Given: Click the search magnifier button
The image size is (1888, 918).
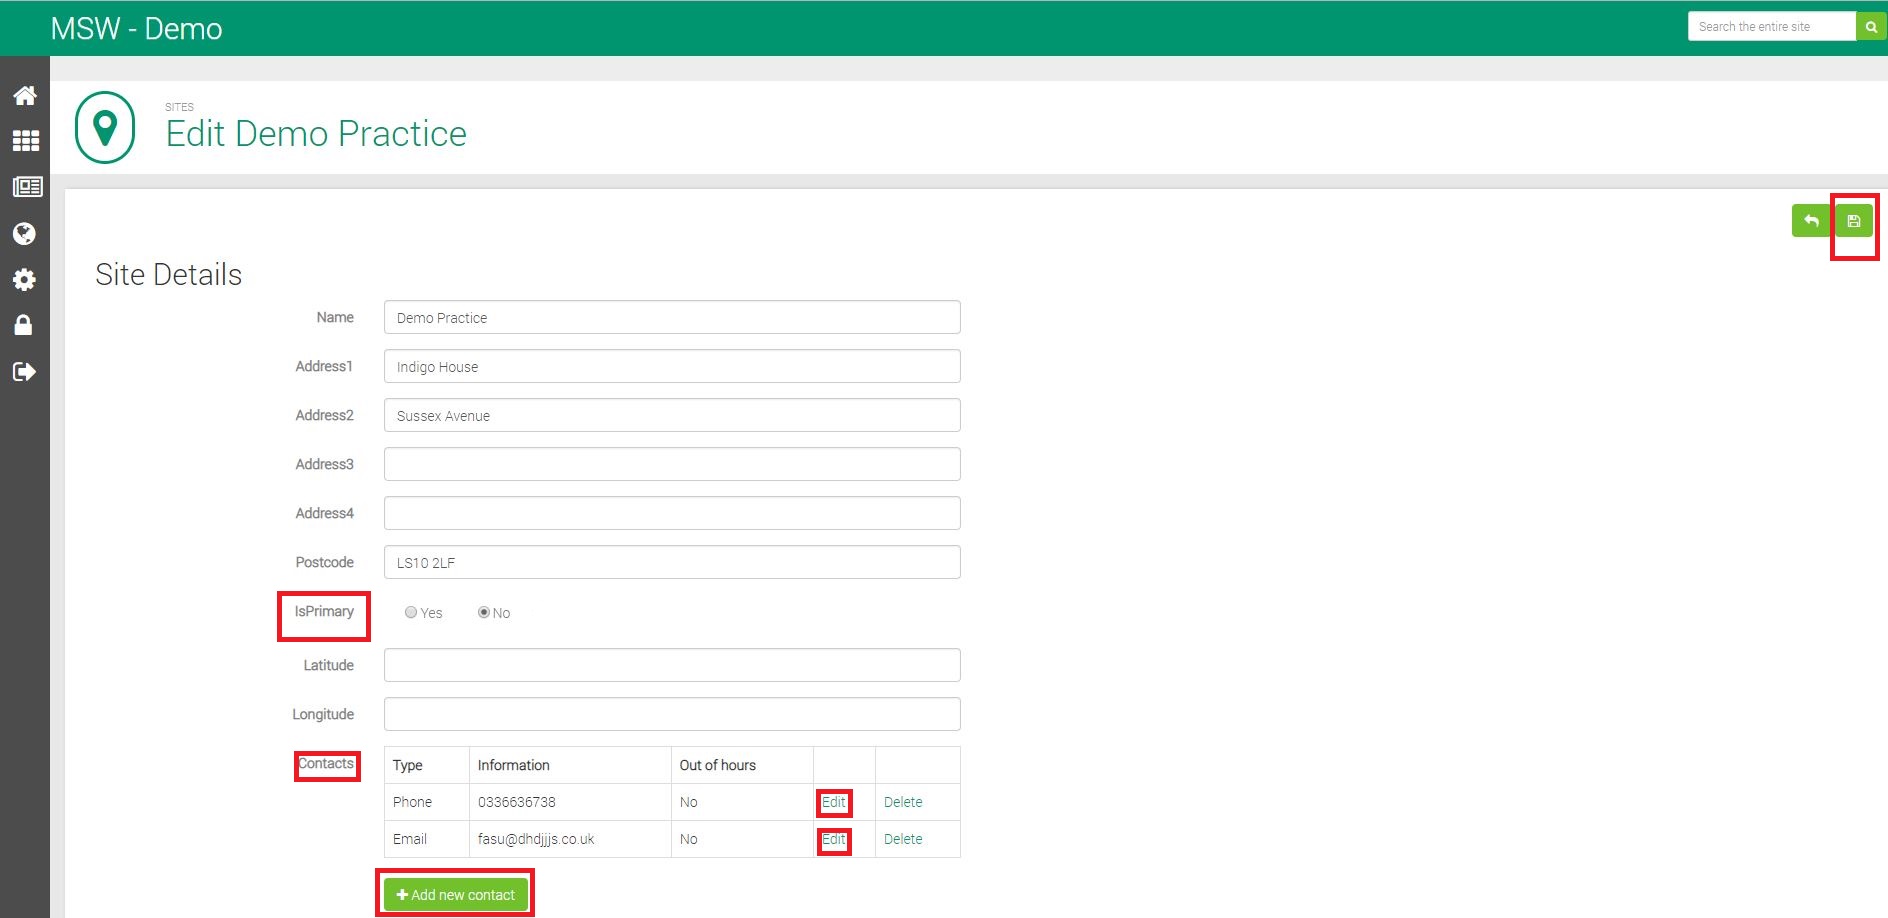Looking at the screenshot, I should 1871,27.
